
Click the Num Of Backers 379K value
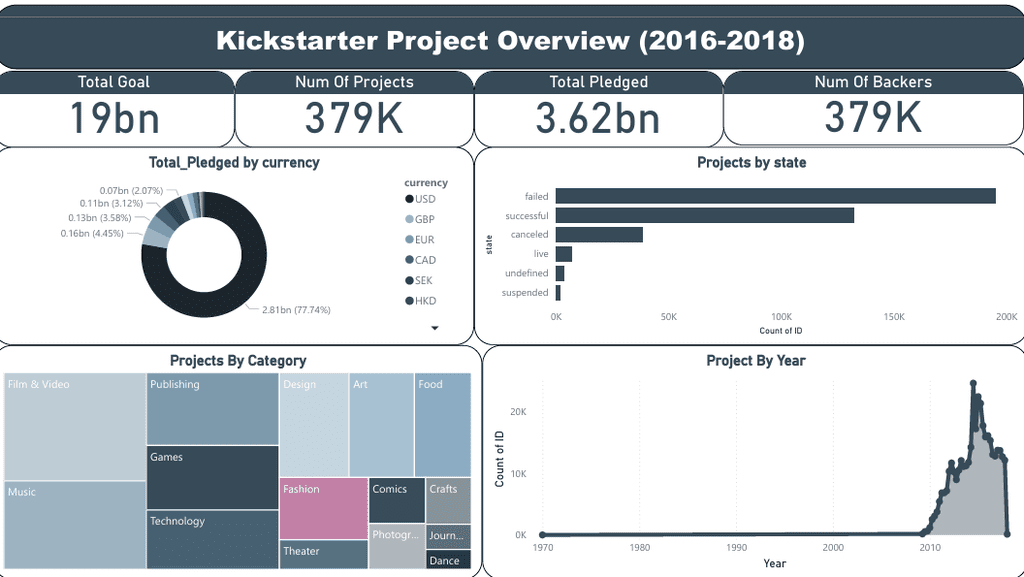point(873,117)
